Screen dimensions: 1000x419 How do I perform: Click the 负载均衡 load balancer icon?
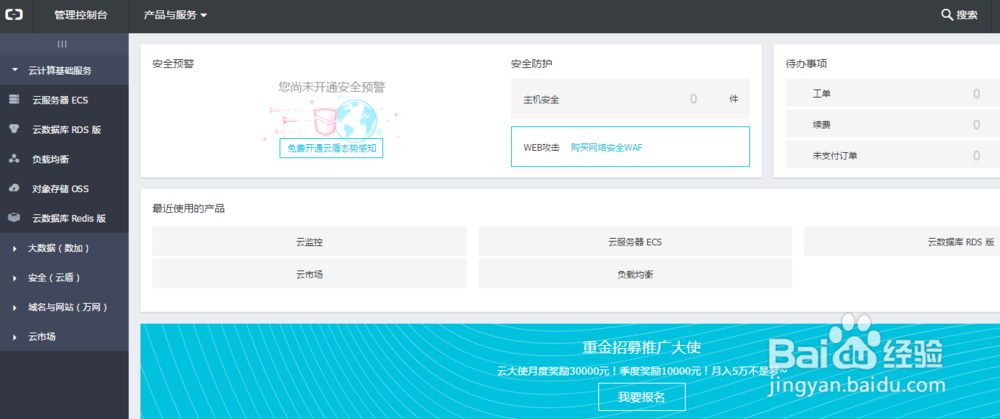(14, 159)
